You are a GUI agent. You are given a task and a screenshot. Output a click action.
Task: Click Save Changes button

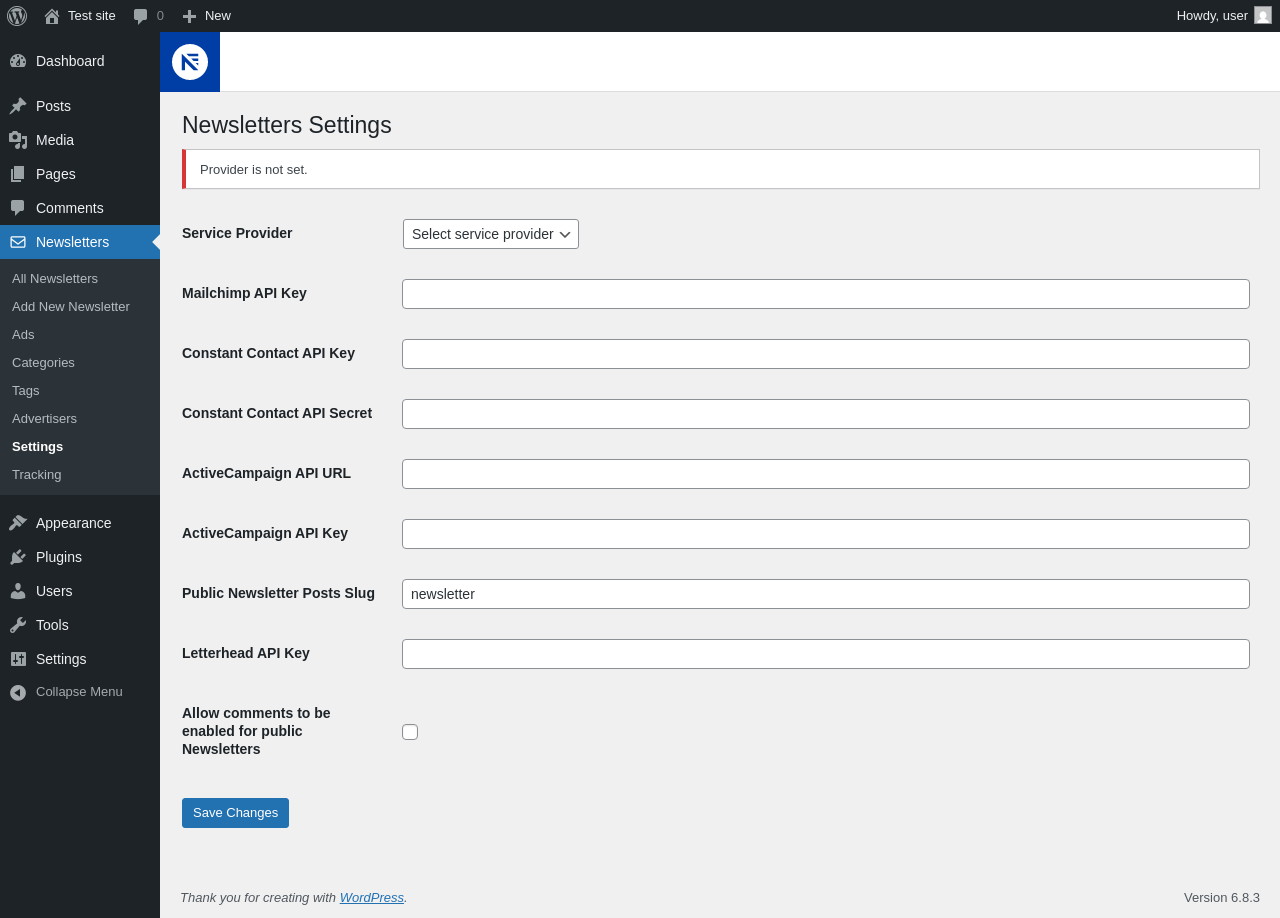(x=235, y=813)
